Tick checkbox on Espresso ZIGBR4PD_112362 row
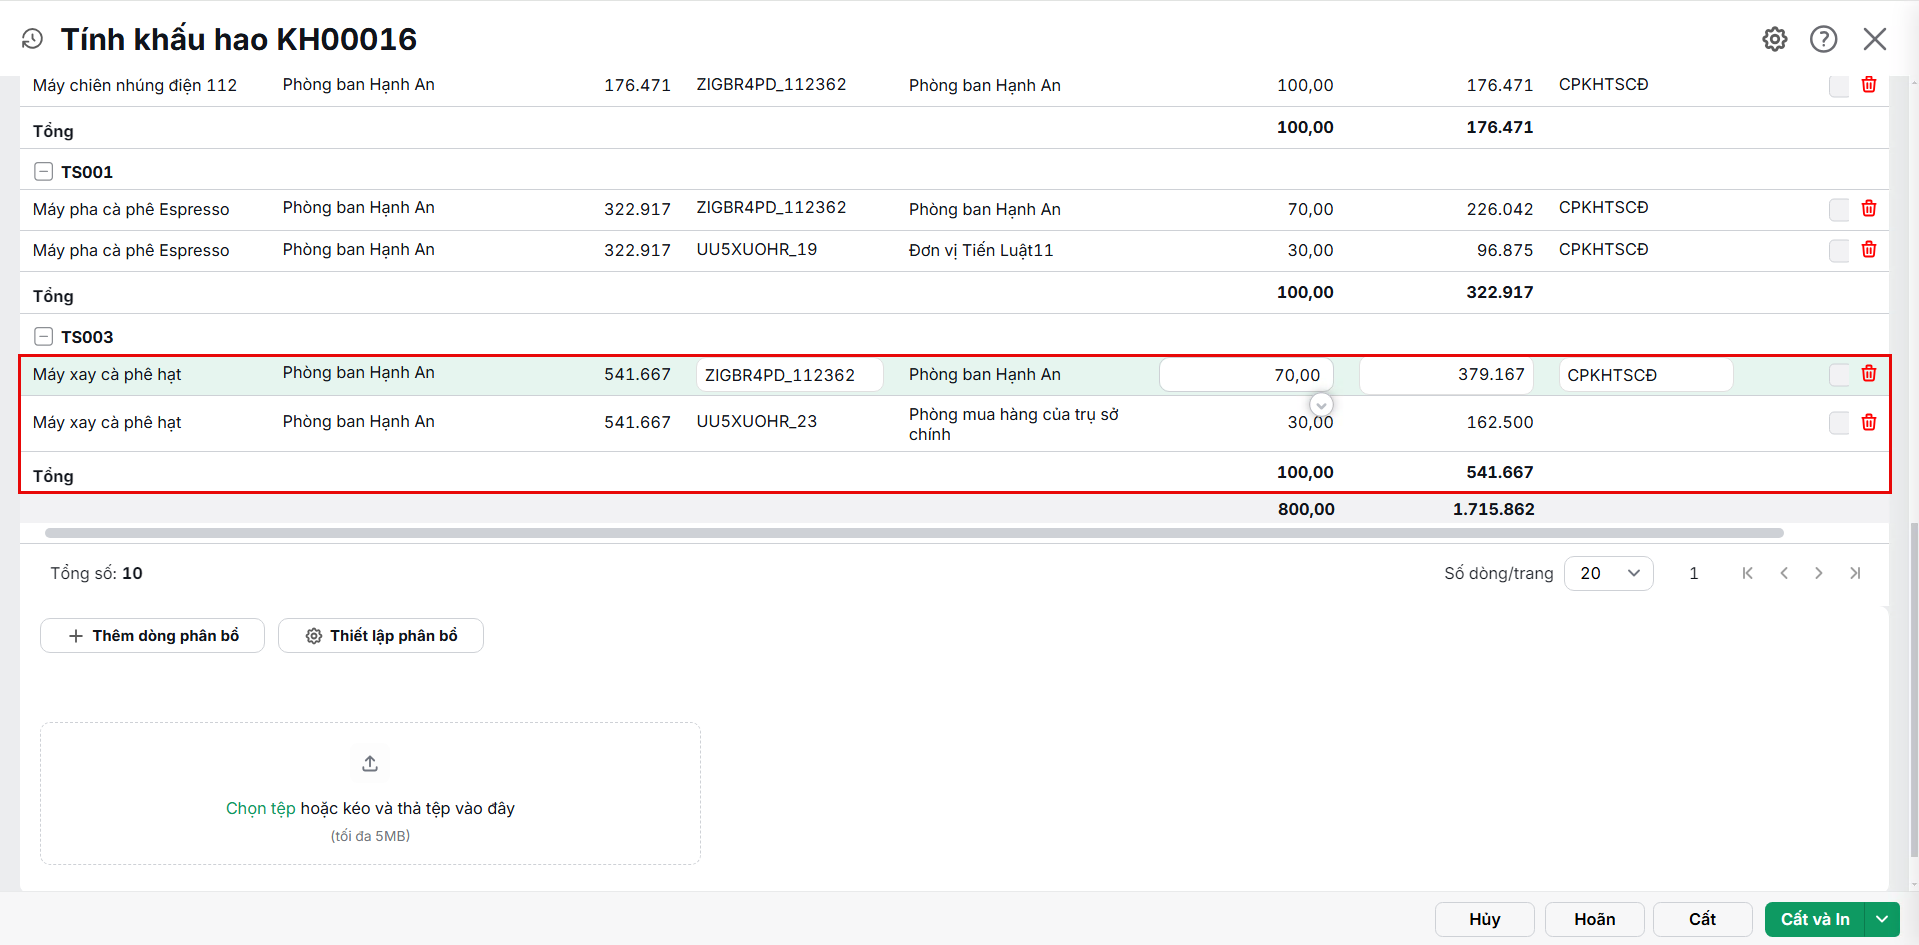The width and height of the screenshot is (1919, 945). (1839, 210)
